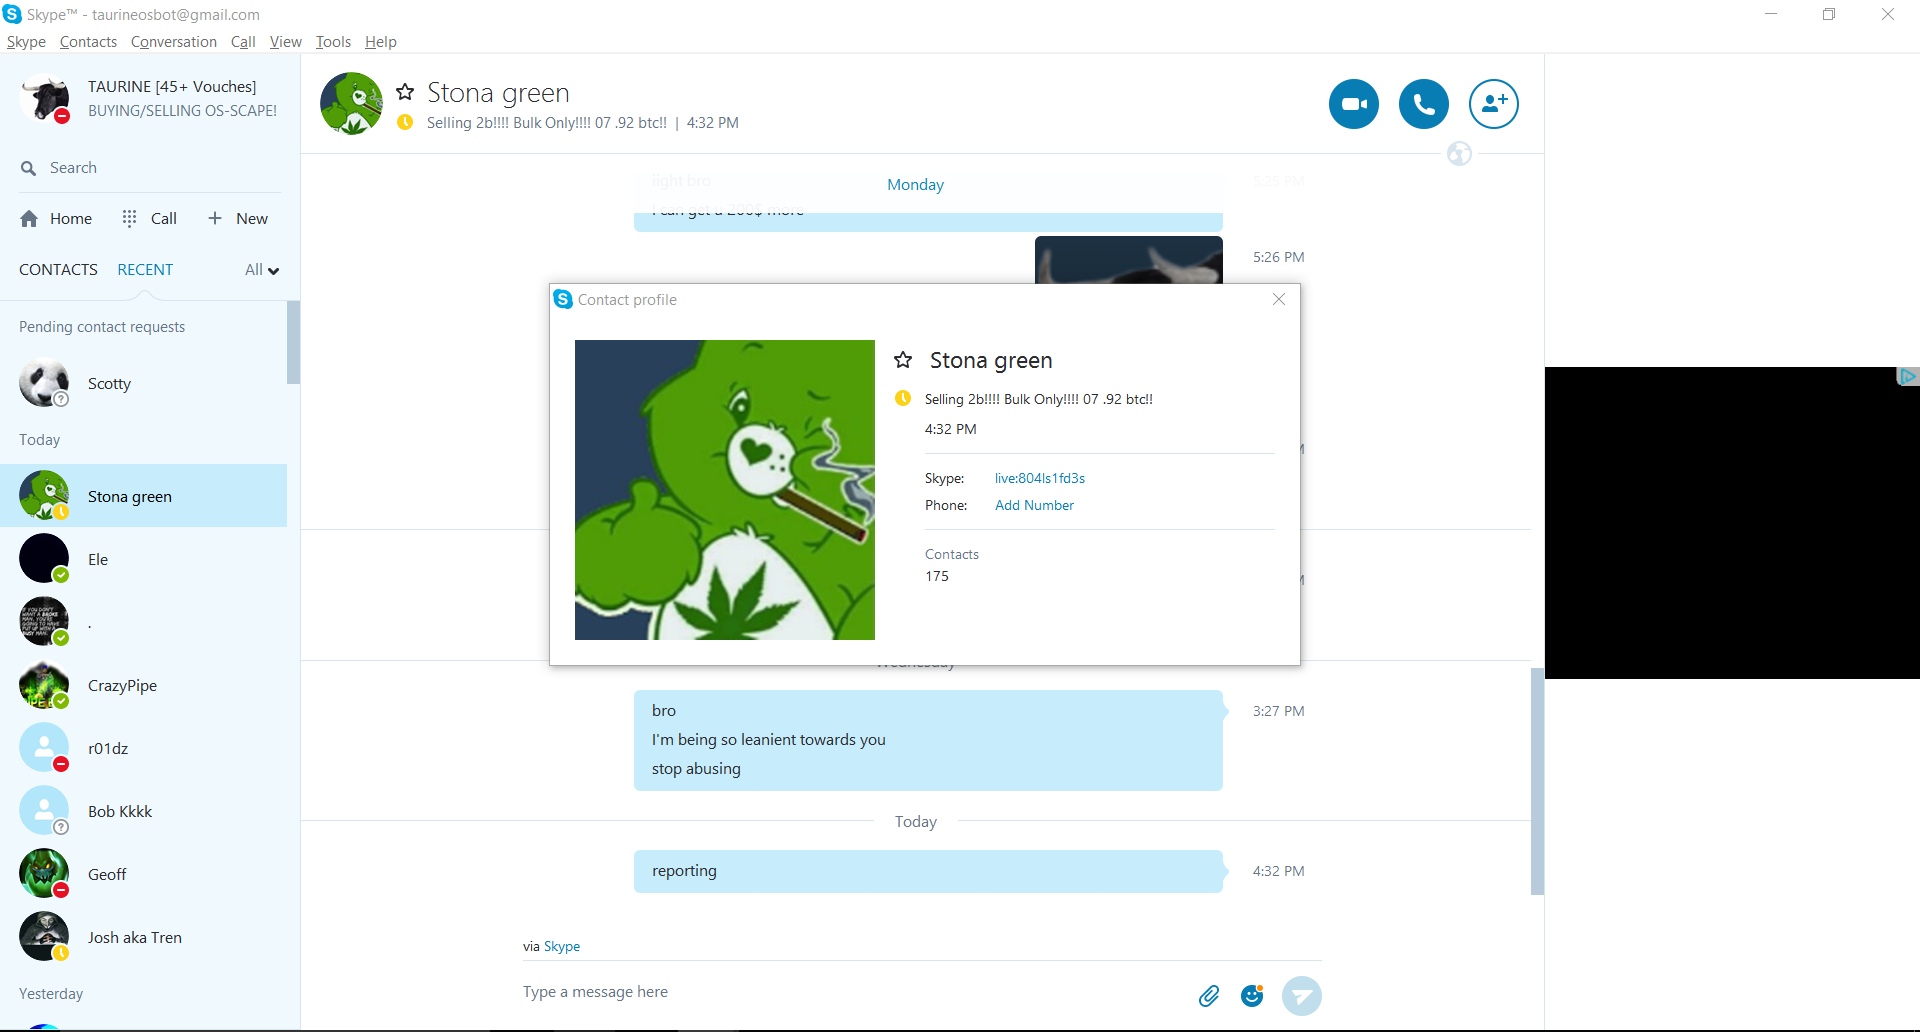Image resolution: width=1920 pixels, height=1032 pixels.
Task: Open the conversation with r01dz
Action: (143, 748)
